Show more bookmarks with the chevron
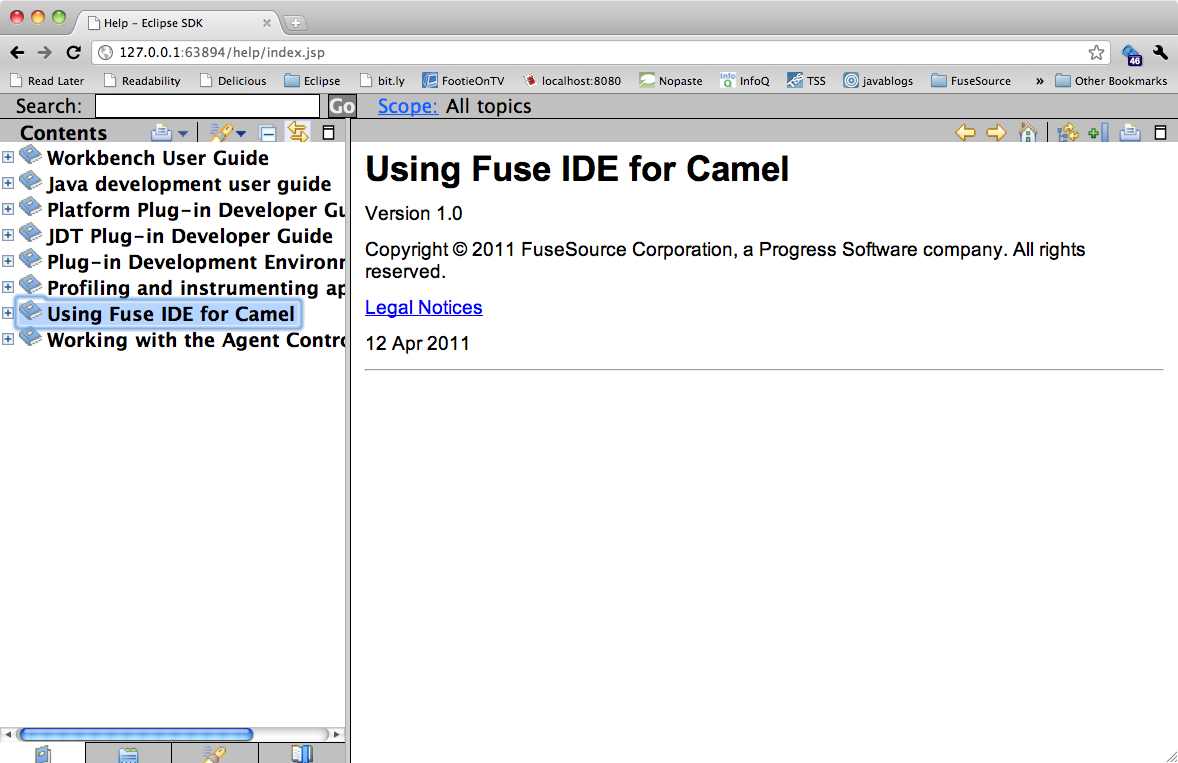1178x763 pixels. pyautogui.click(x=1040, y=81)
